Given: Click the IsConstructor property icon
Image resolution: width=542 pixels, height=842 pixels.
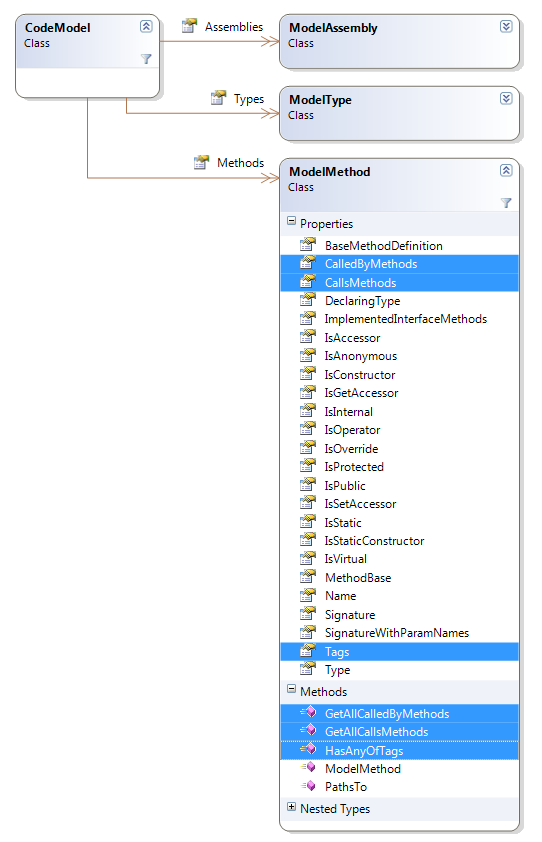Looking at the screenshot, I should [308, 374].
